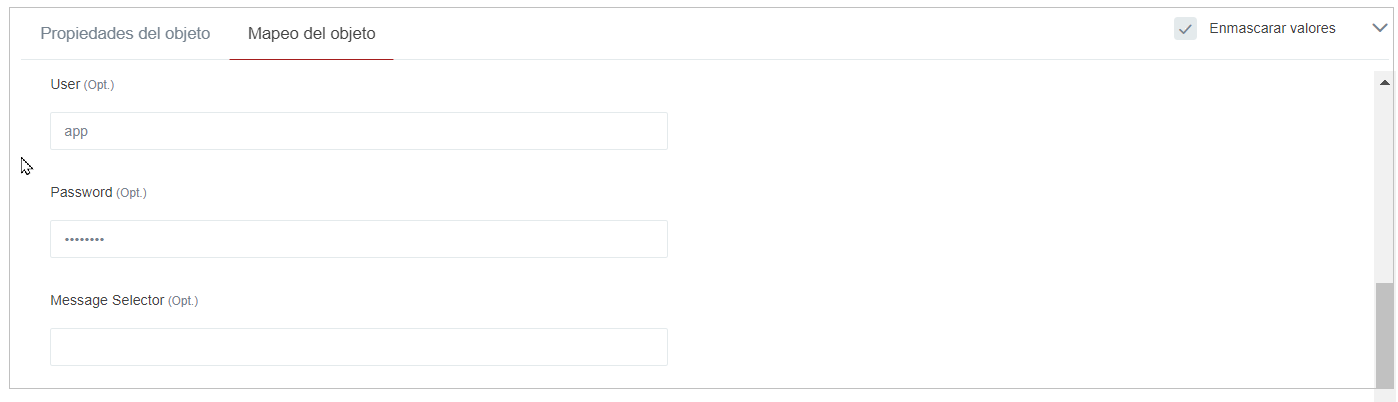Click the vertical scrollbar thumb
The width and height of the screenshot is (1398, 402).
click(x=1384, y=333)
